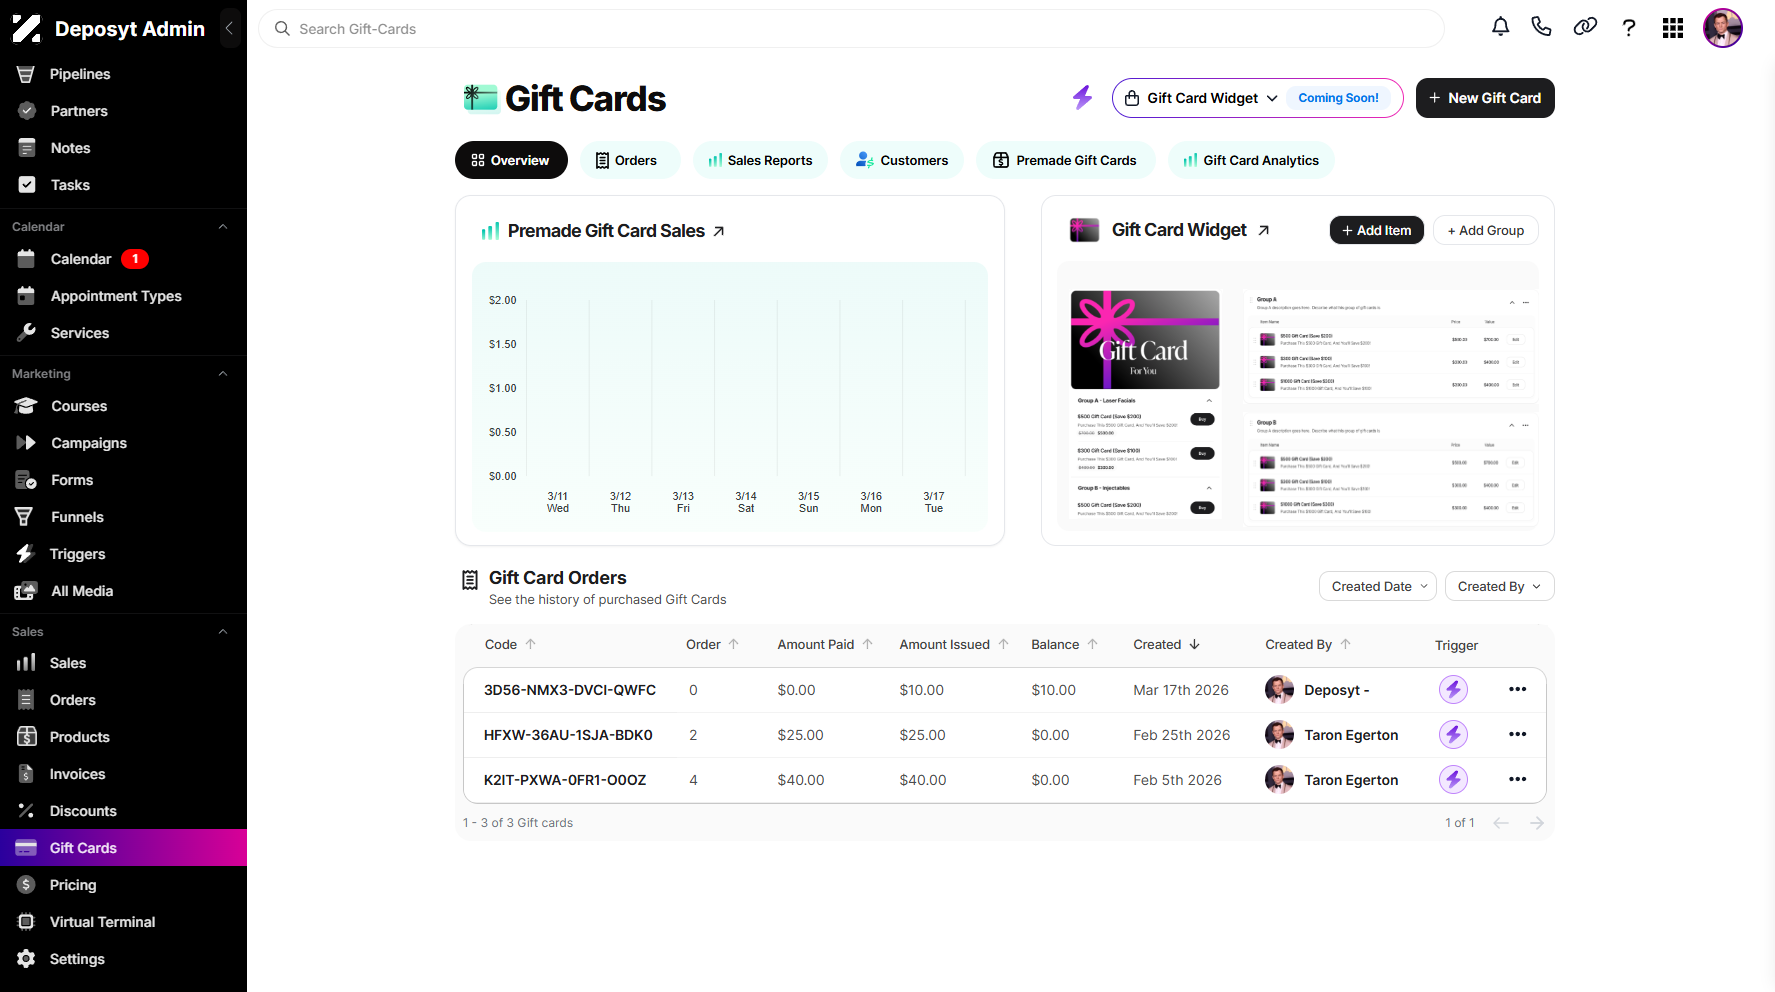The height and width of the screenshot is (992, 1775).
Task: Open the user profile avatar
Action: [1723, 28]
